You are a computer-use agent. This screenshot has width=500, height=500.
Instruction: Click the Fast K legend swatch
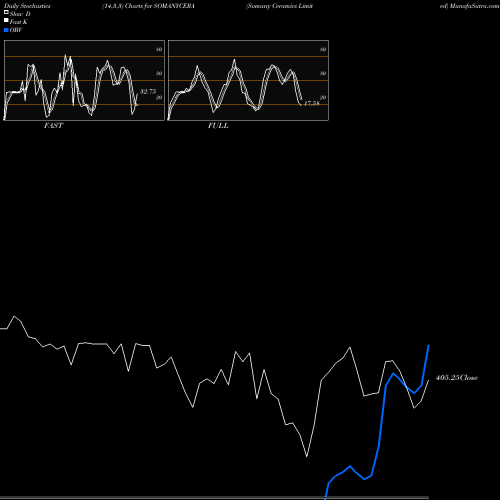(6, 20)
